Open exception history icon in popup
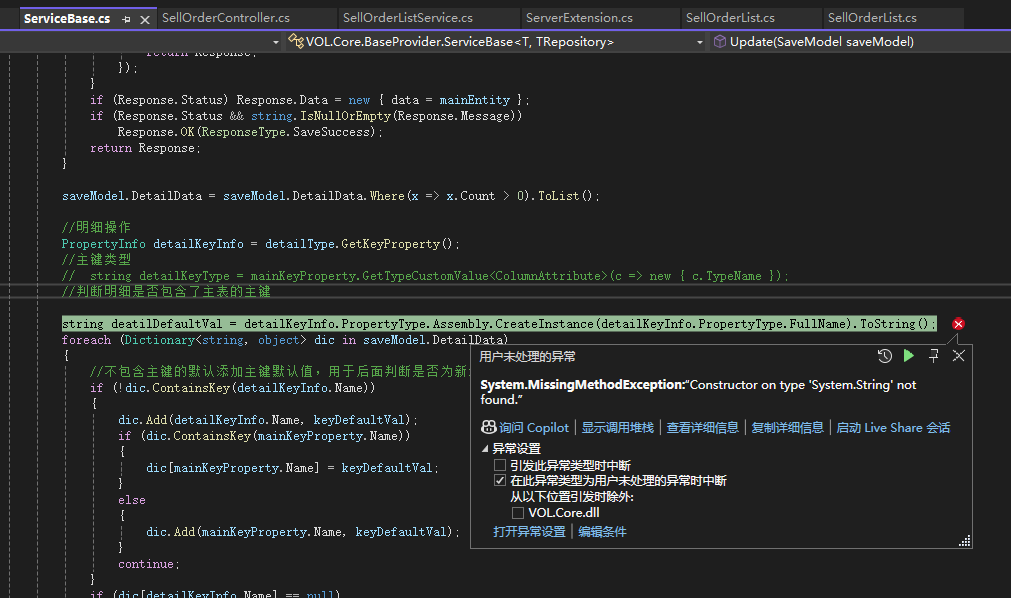The width and height of the screenshot is (1011, 598). click(885, 355)
